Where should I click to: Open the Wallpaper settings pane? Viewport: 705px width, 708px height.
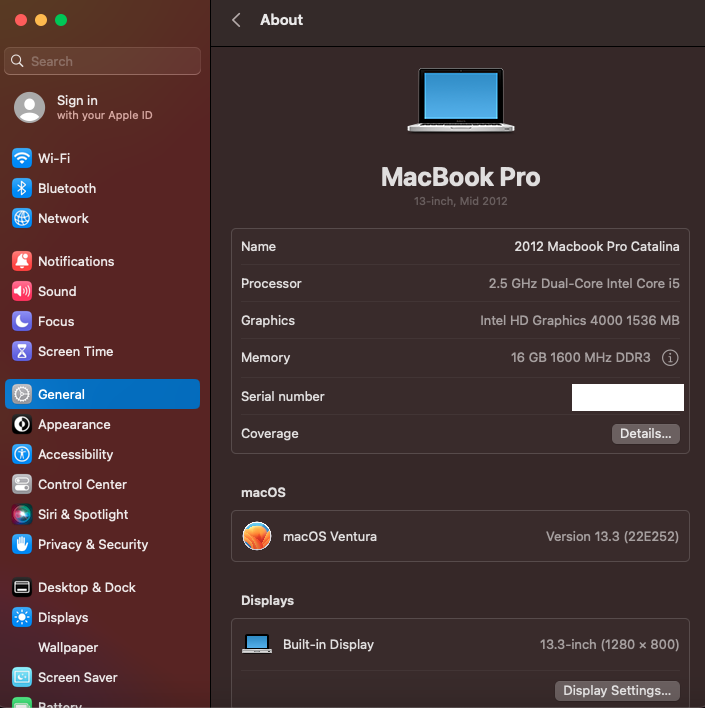[x=68, y=647]
